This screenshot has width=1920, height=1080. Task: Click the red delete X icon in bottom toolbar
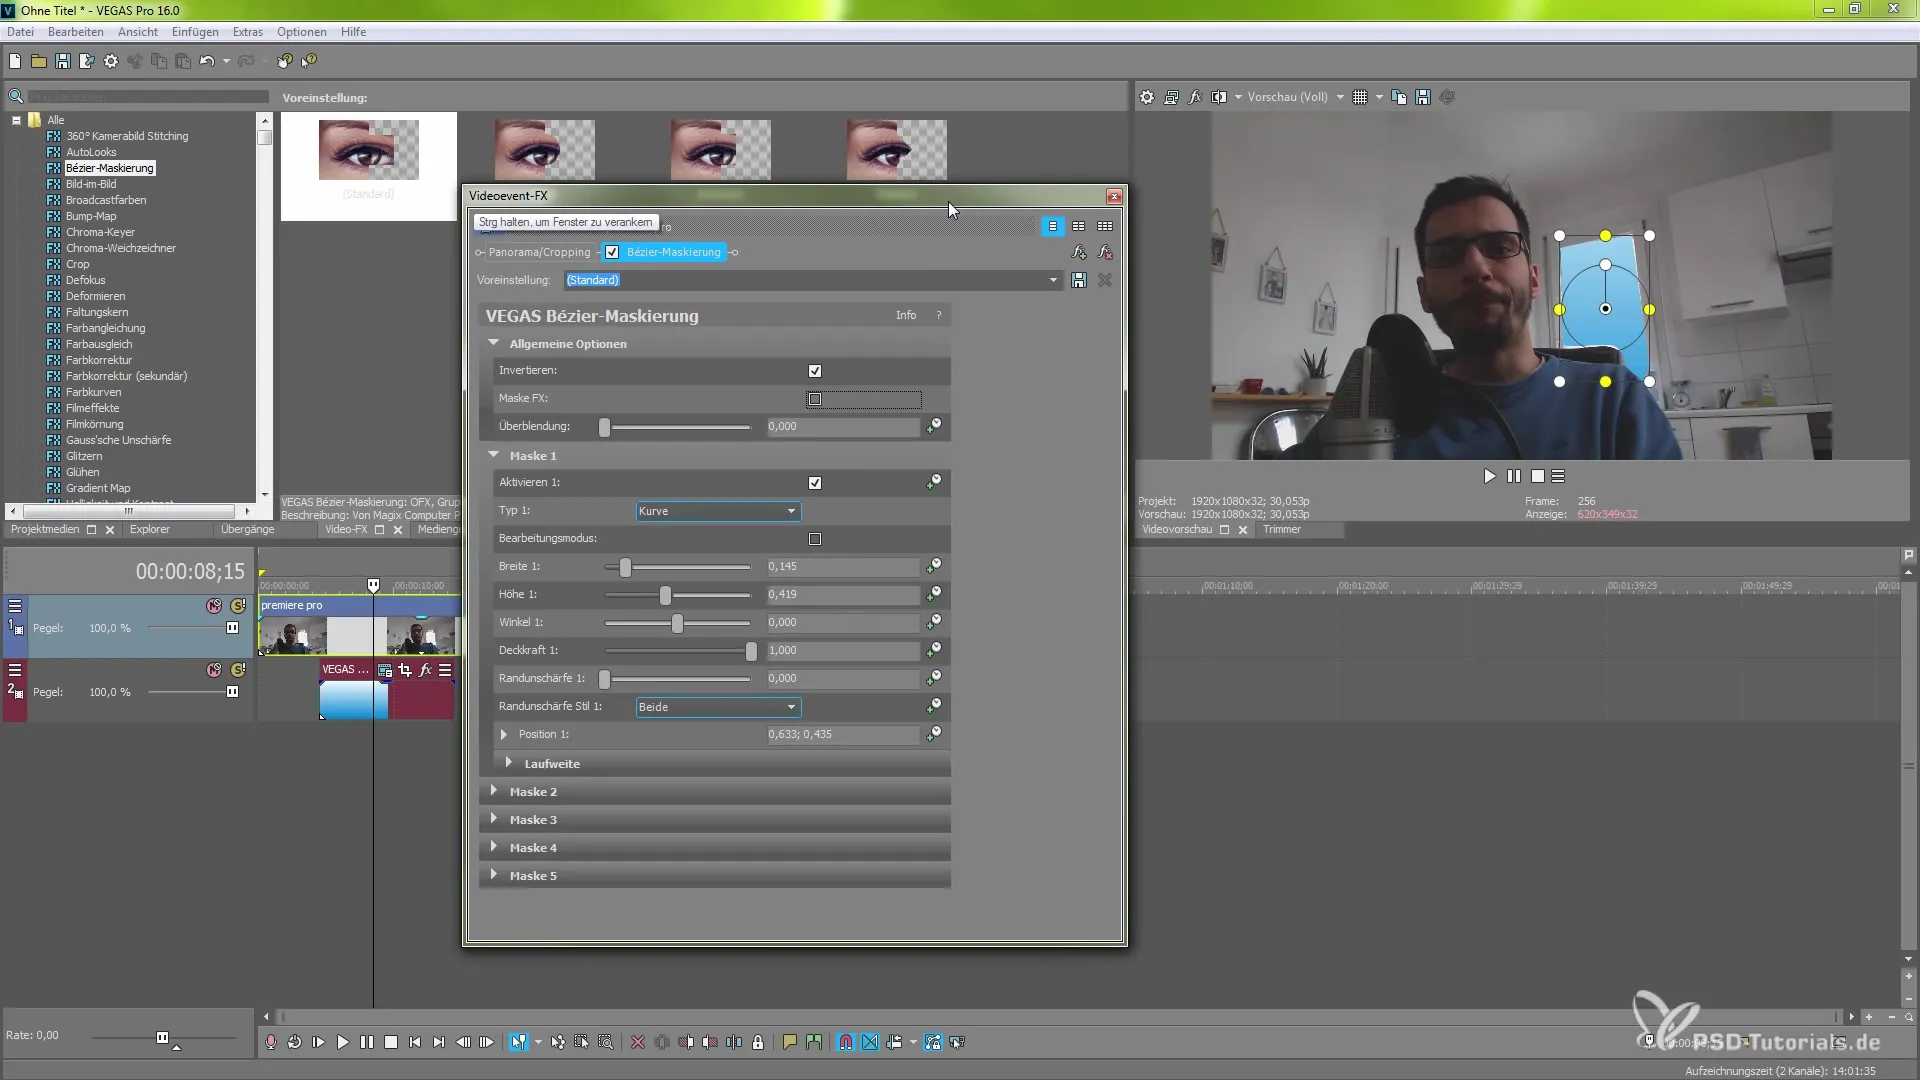(x=638, y=1042)
